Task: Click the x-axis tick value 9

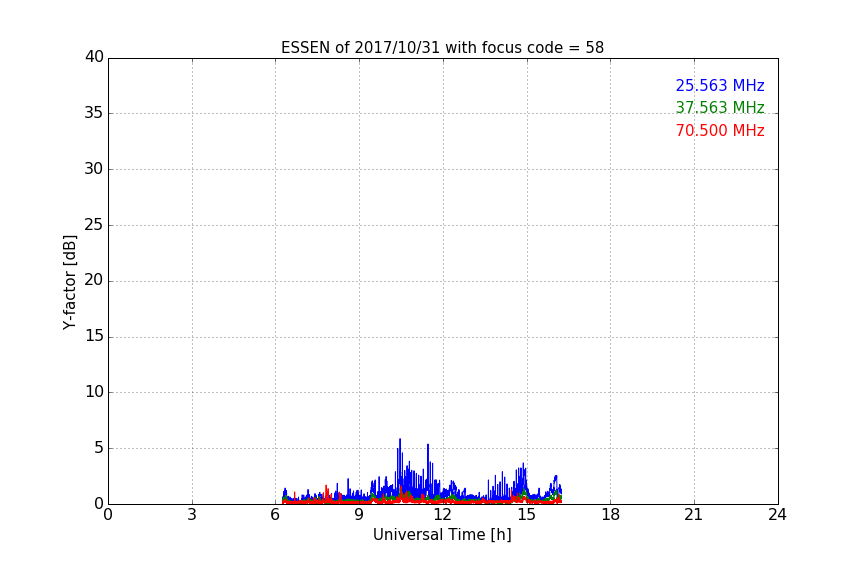Action: (359, 515)
